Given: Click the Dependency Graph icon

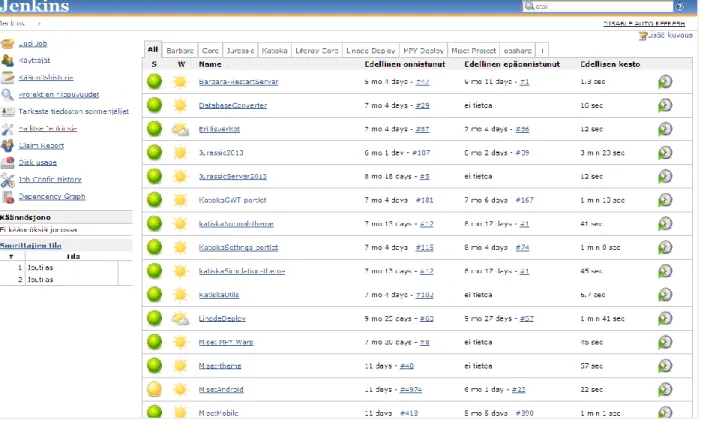Looking at the screenshot, I should 8,196.
